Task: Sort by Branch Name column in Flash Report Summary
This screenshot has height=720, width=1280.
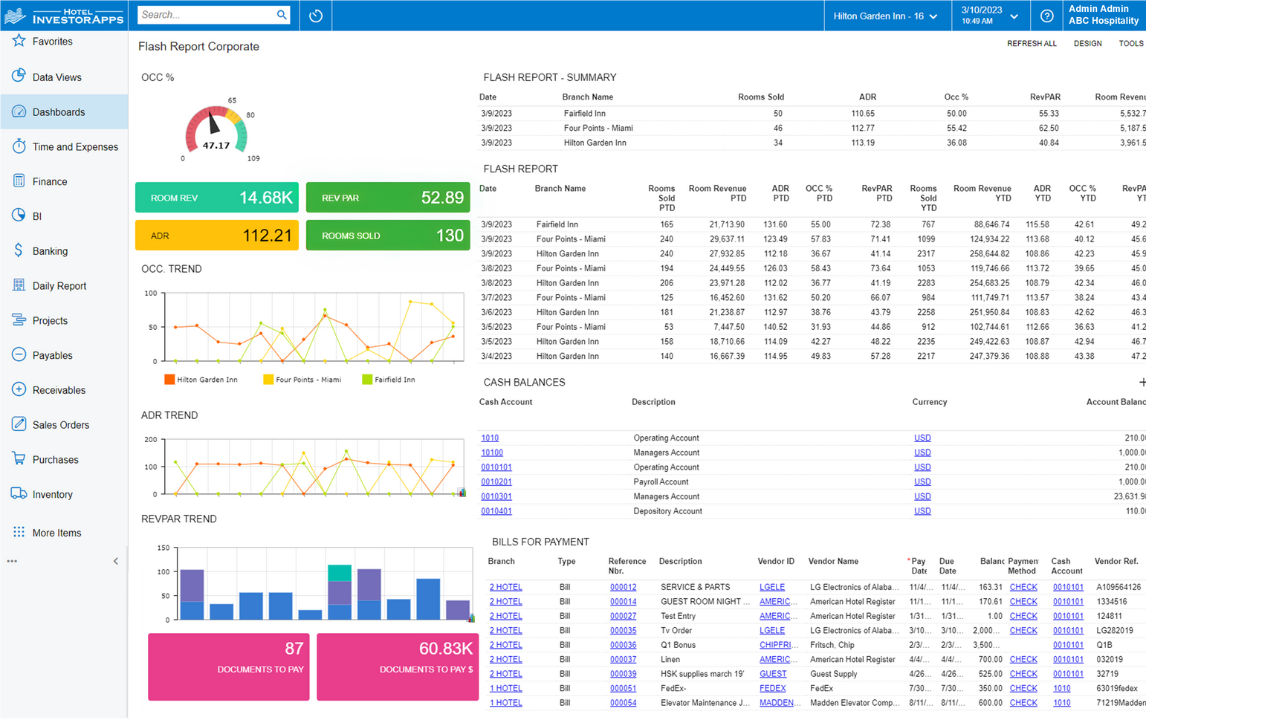Action: pos(587,97)
